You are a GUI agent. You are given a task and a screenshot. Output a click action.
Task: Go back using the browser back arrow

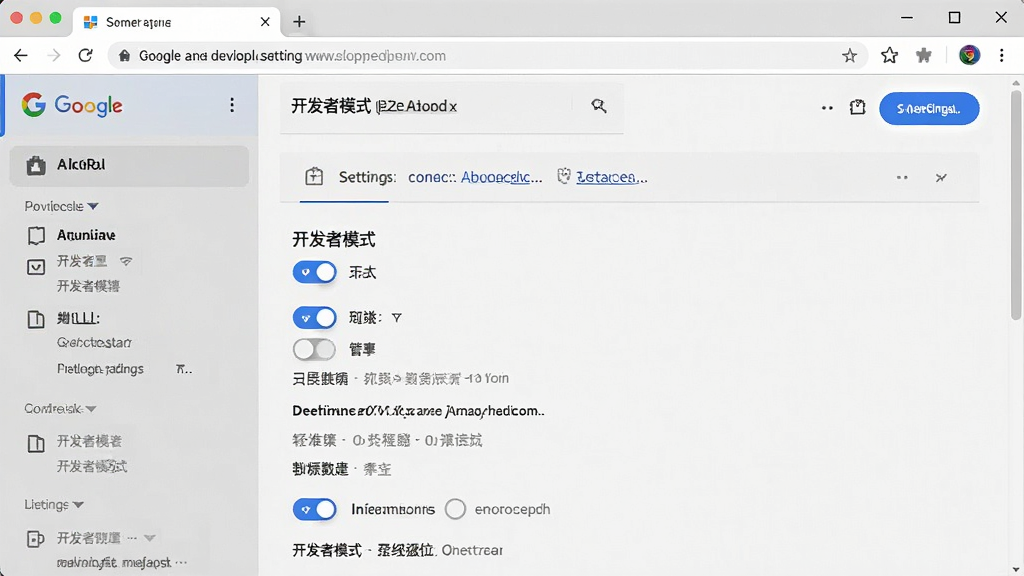[x=21, y=56]
